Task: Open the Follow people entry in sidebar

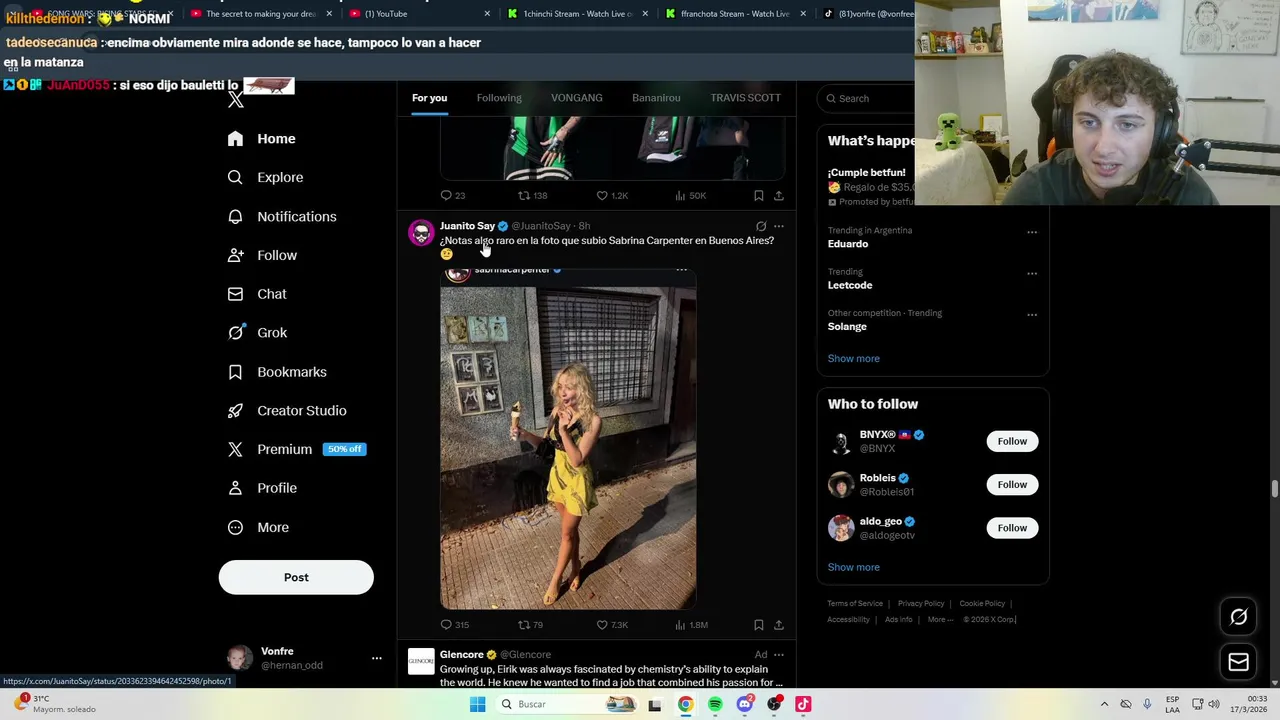Action: pos(262,255)
